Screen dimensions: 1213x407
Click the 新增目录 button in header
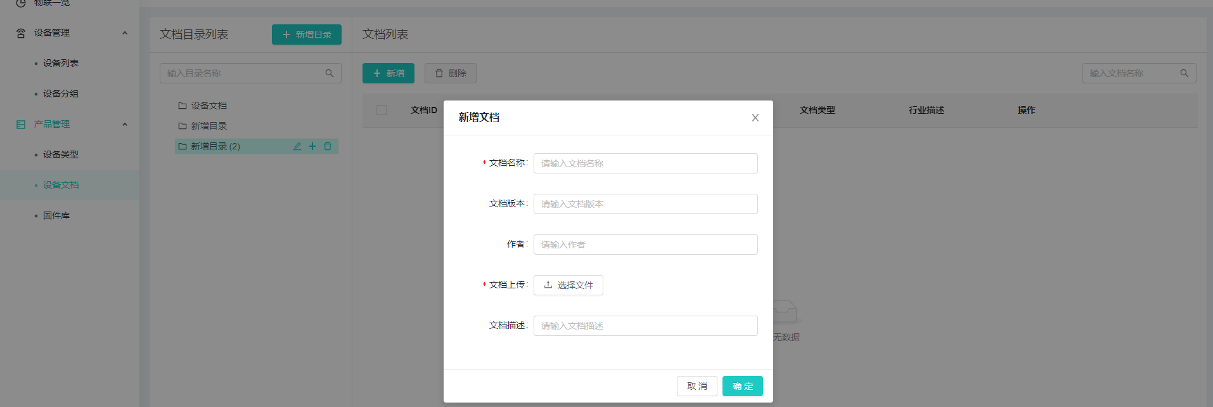tap(307, 35)
